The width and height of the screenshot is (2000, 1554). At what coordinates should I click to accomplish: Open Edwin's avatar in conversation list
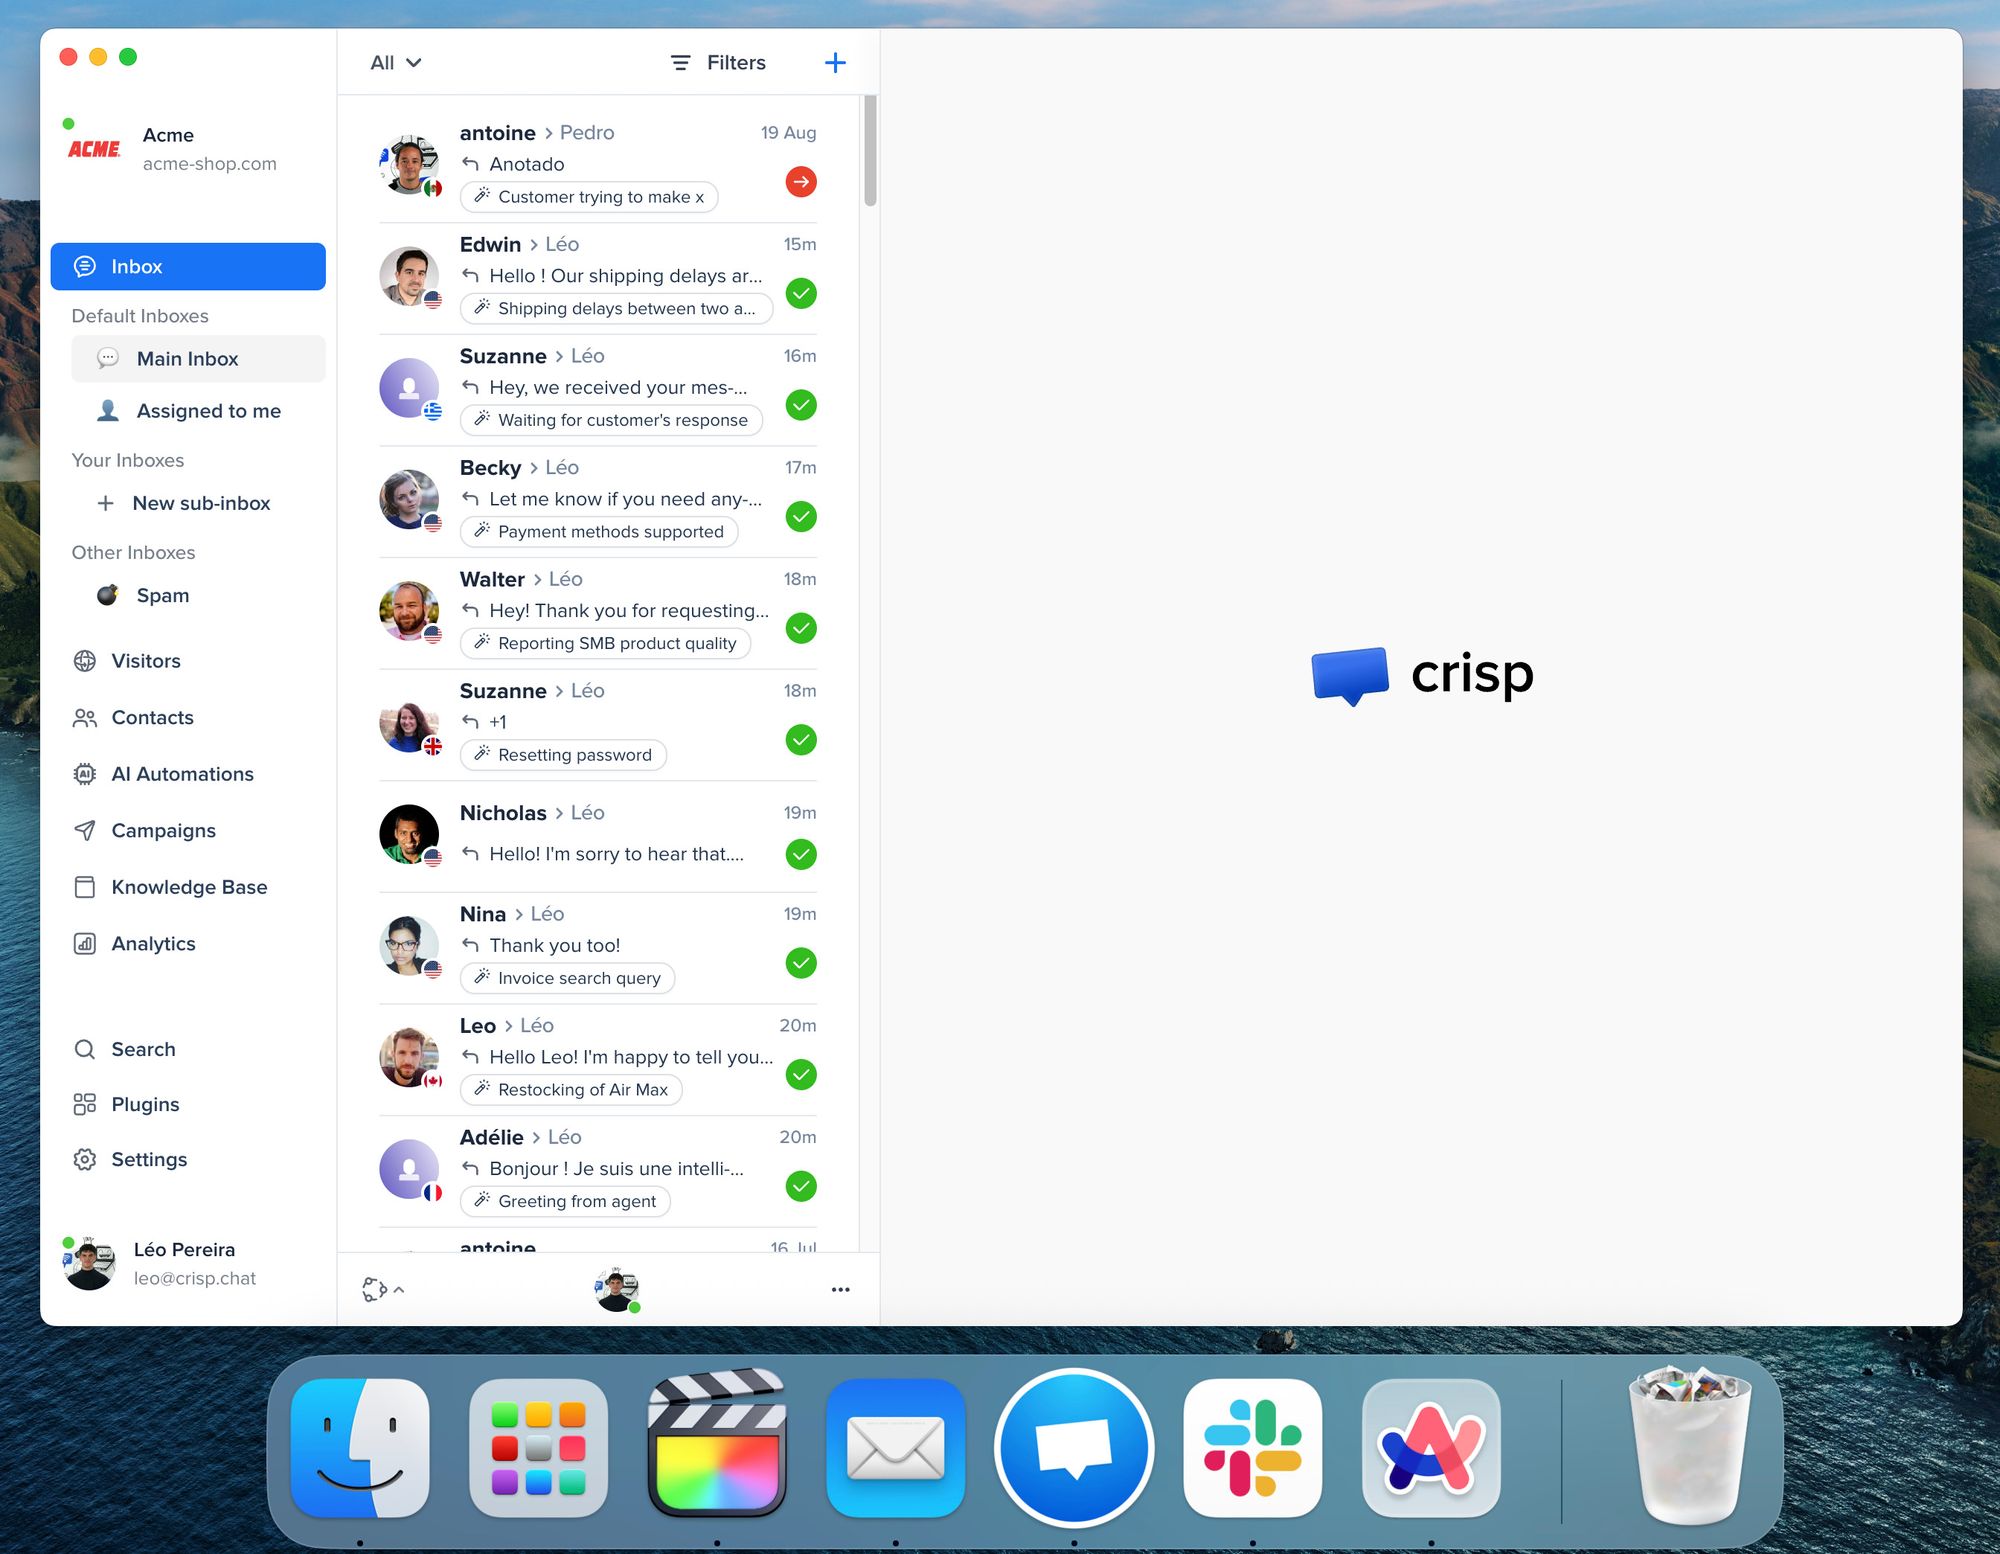410,277
